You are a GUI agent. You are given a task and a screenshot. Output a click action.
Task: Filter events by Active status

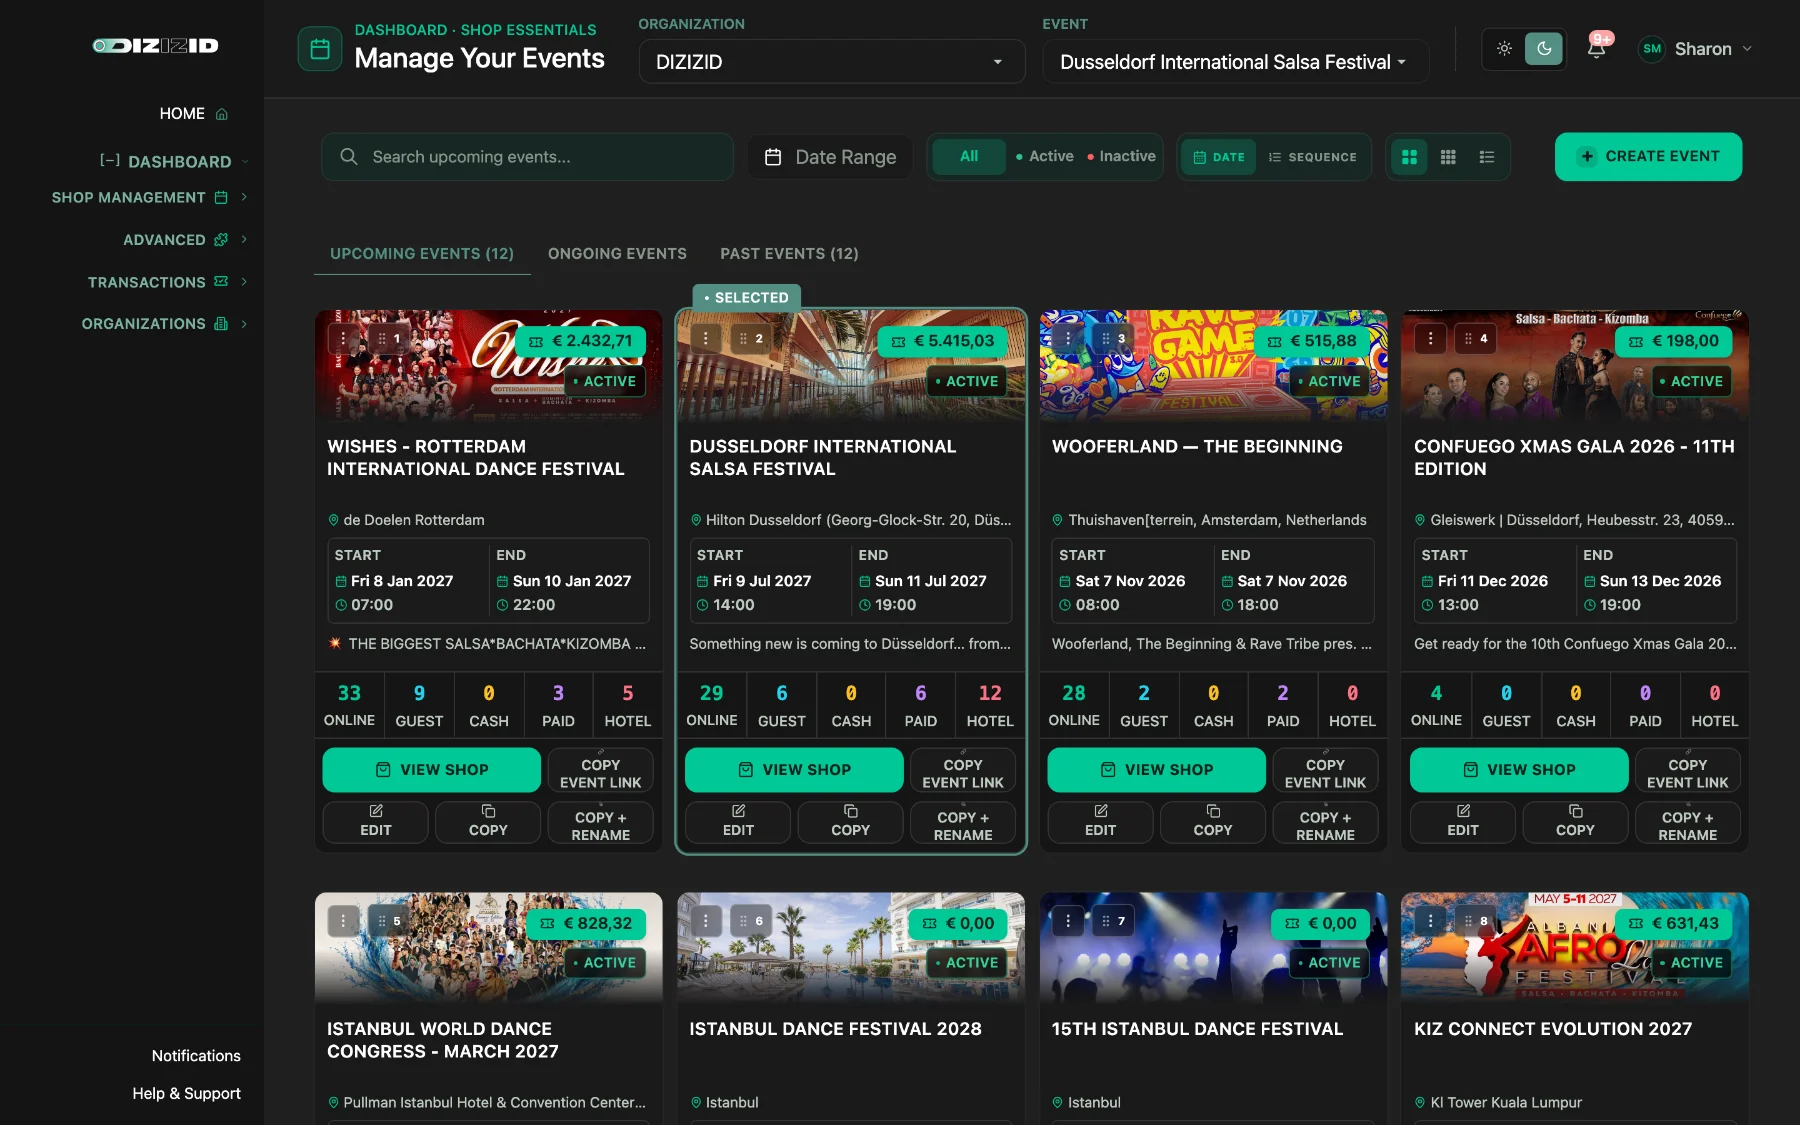tap(1044, 157)
